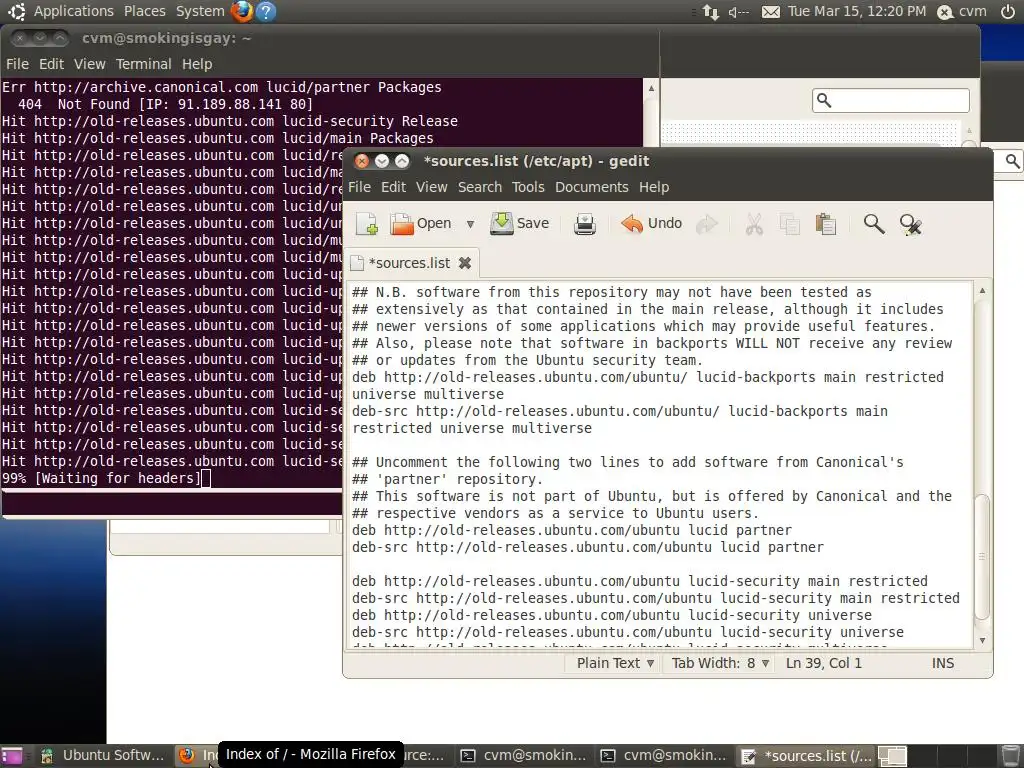The image size is (1024, 768).
Task: Click terminal scrollbar up arrow
Action: (x=650, y=88)
